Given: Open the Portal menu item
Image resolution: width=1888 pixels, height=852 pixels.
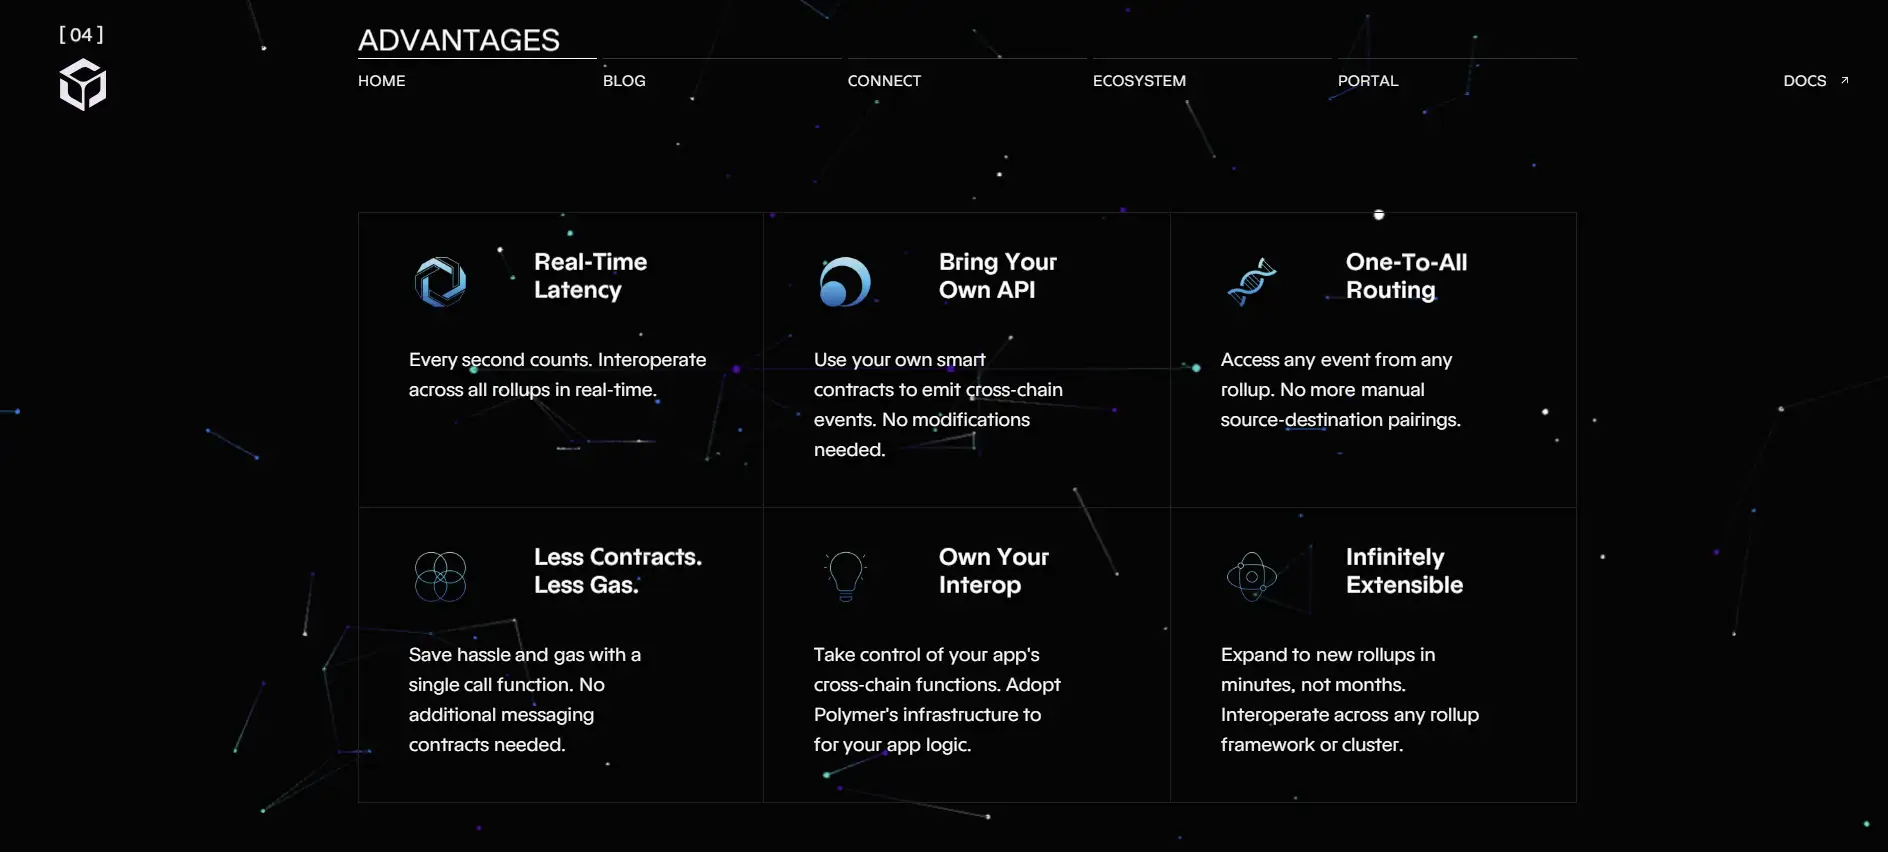Looking at the screenshot, I should click(1368, 81).
